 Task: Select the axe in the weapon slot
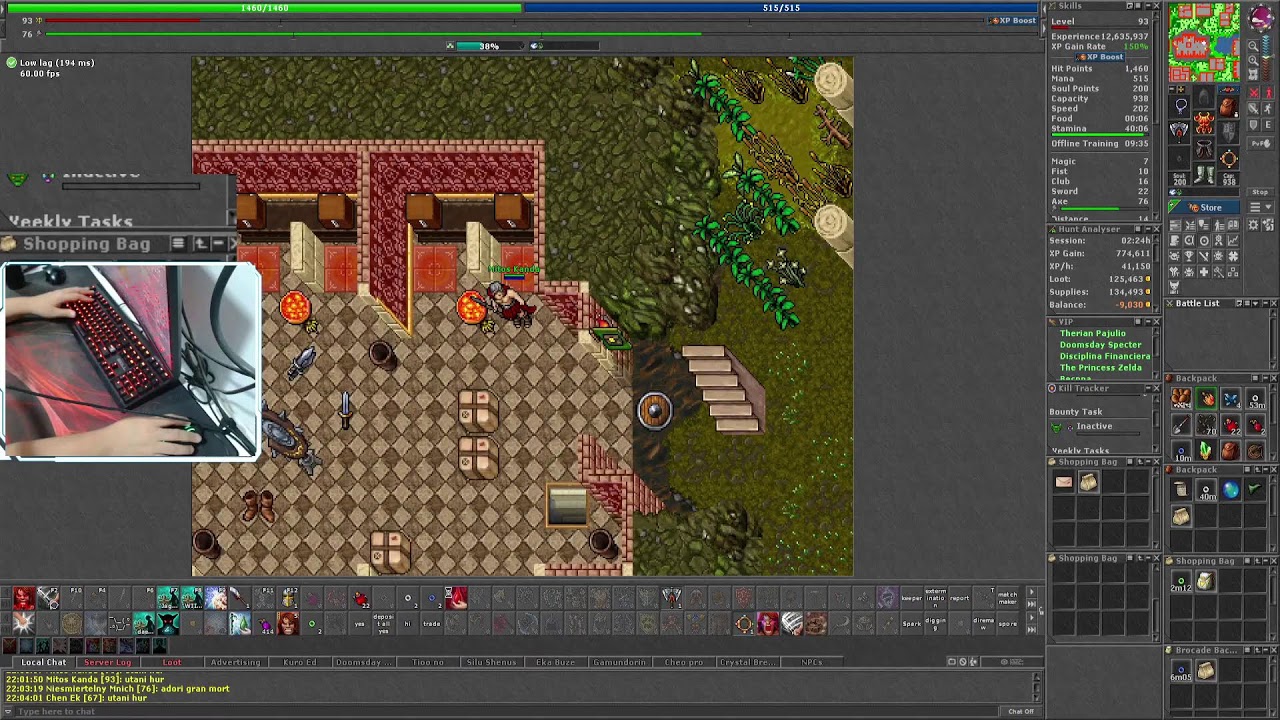[1181, 130]
